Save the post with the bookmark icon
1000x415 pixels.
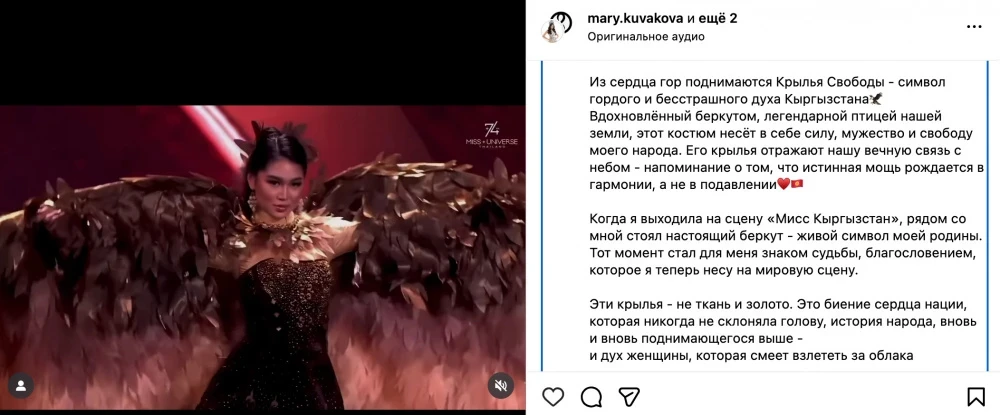click(x=976, y=397)
